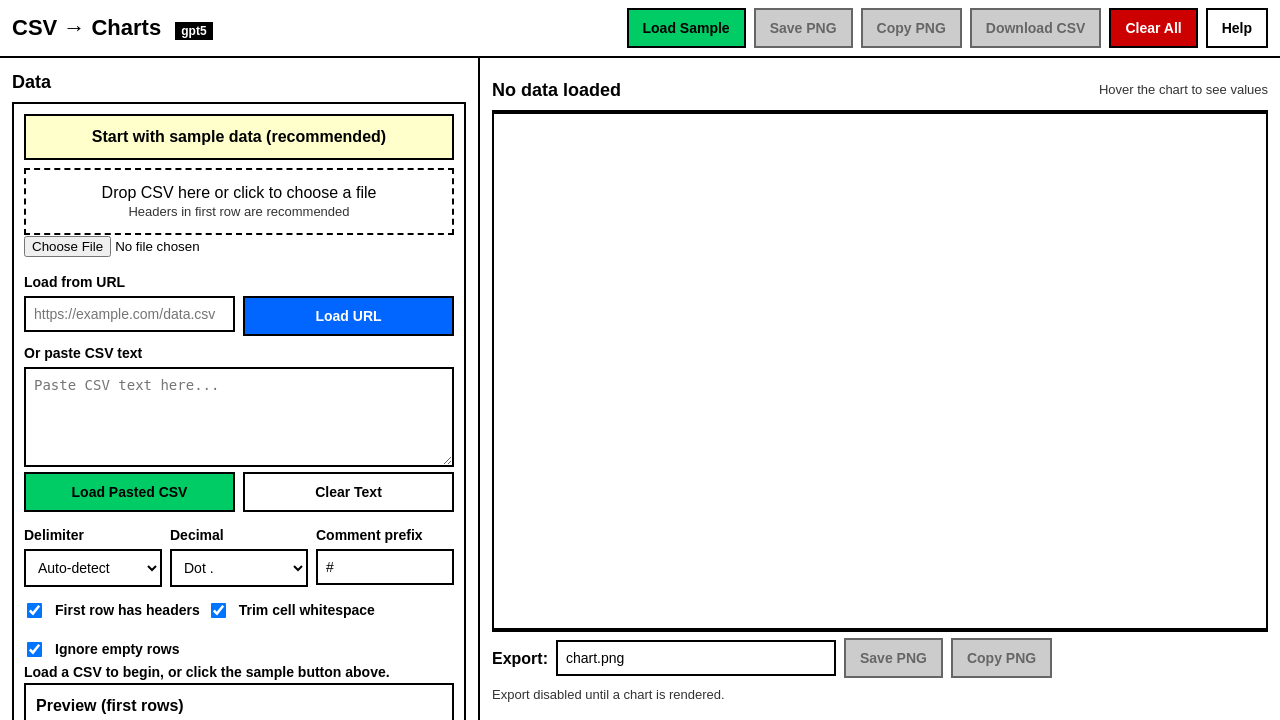The width and height of the screenshot is (1280, 720).
Task: Click the Load Sample button
Action: (x=686, y=28)
